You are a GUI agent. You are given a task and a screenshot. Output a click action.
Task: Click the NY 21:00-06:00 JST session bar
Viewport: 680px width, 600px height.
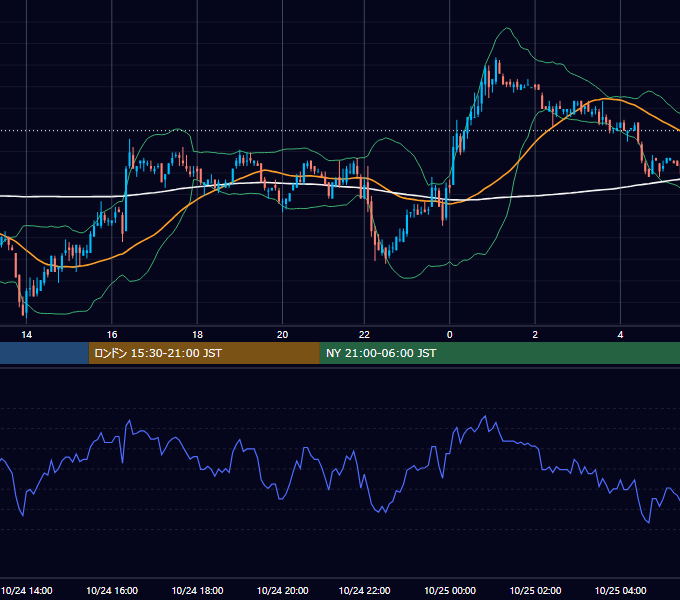(500, 353)
